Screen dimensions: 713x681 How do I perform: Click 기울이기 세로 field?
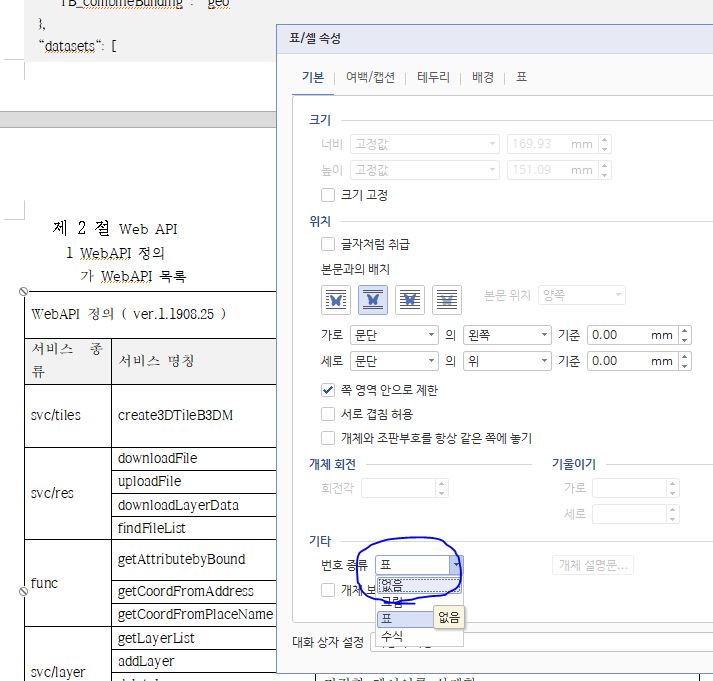629,514
